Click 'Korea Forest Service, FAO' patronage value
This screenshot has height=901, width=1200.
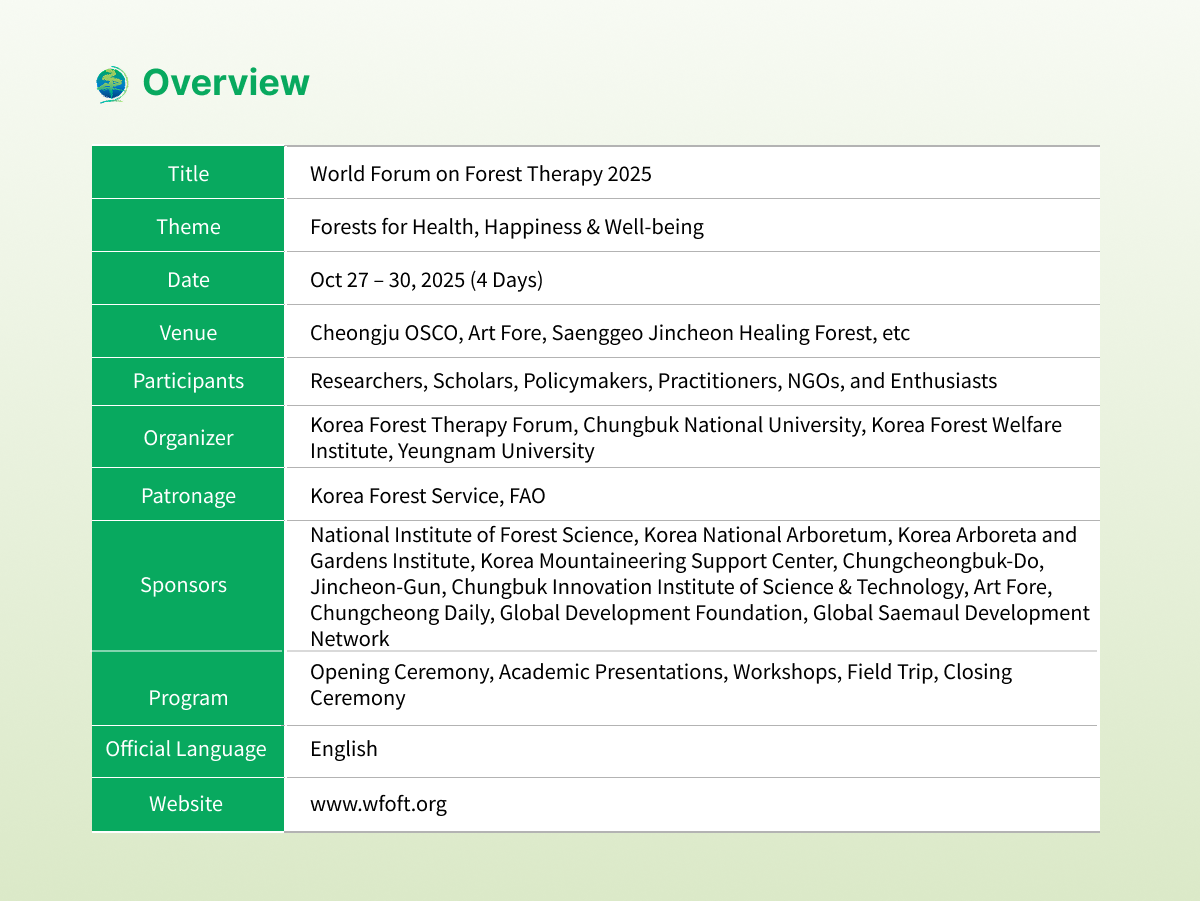(x=428, y=496)
